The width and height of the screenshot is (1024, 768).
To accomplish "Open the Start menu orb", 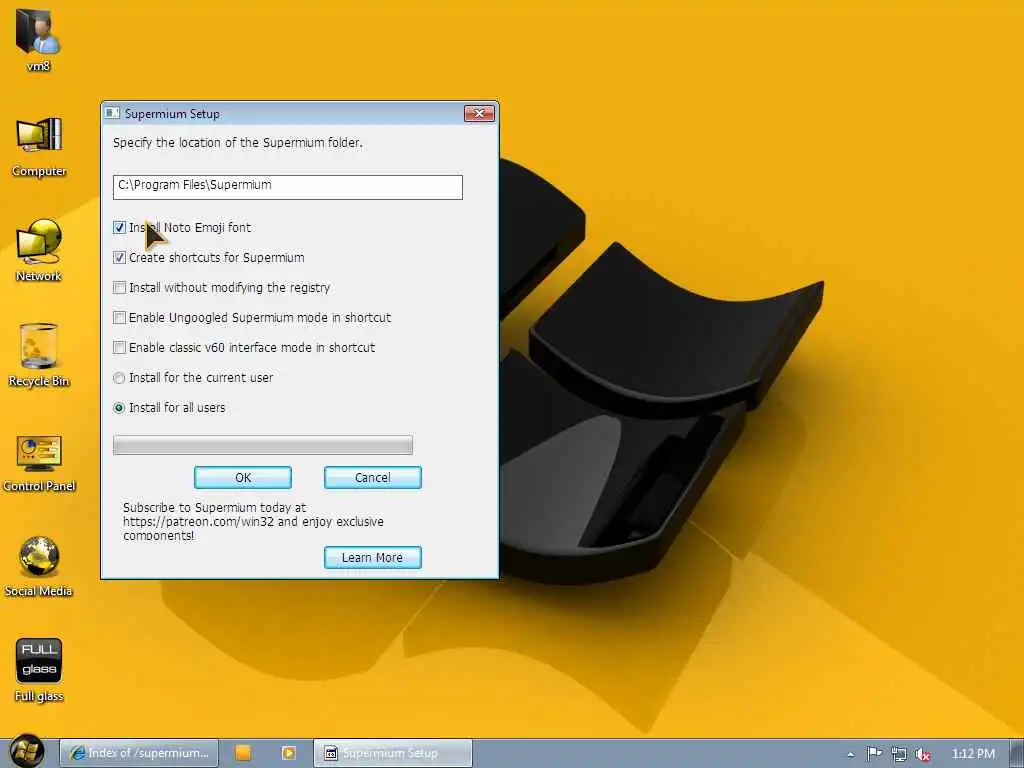I will click(27, 752).
